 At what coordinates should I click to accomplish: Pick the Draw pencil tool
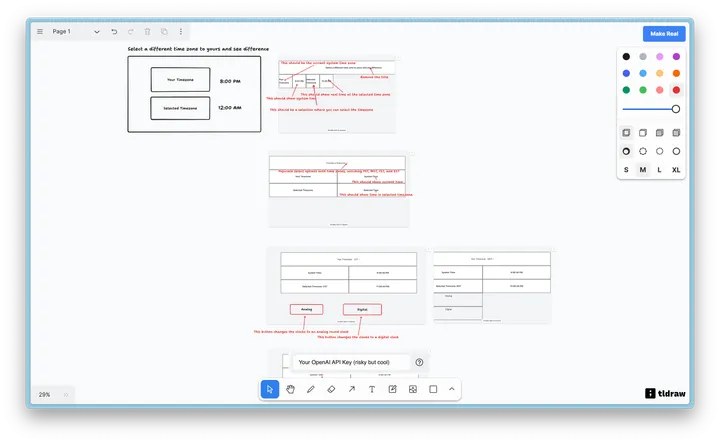click(311, 389)
